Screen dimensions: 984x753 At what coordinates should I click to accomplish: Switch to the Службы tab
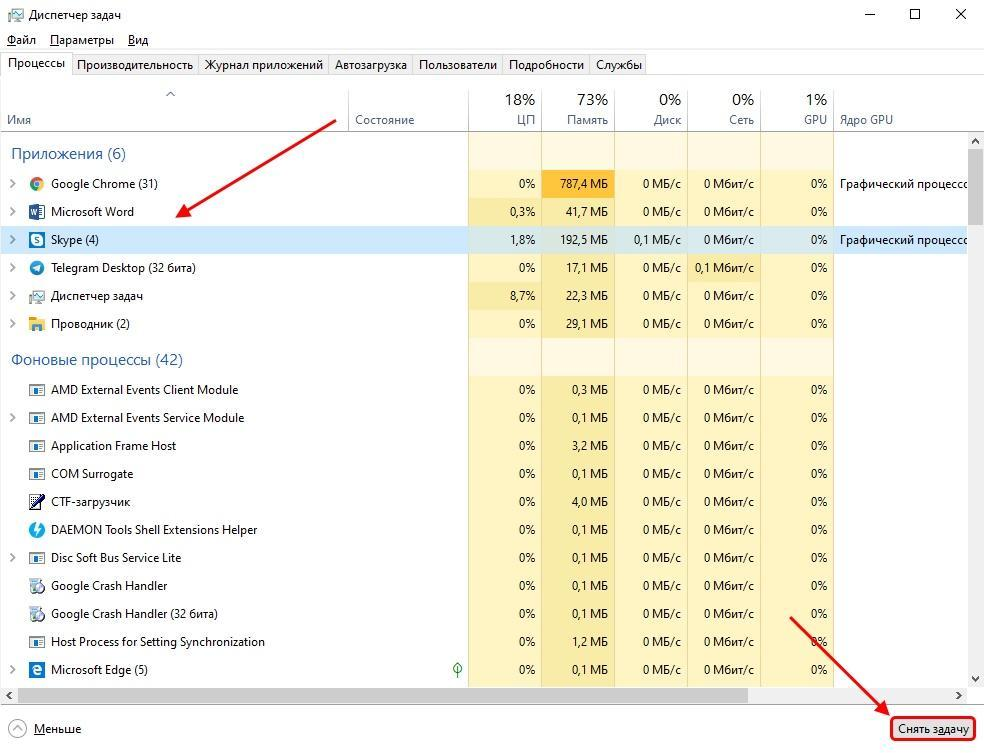tap(619, 65)
